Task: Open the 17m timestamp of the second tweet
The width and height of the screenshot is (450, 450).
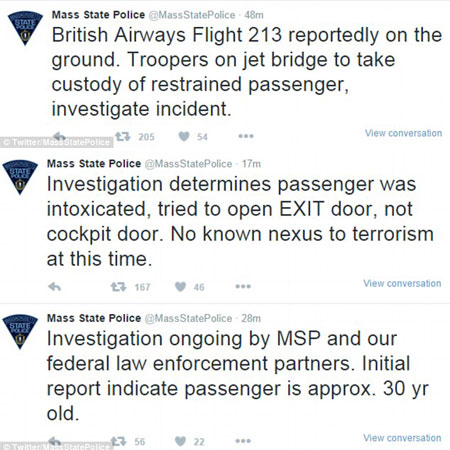Action: coord(251,164)
